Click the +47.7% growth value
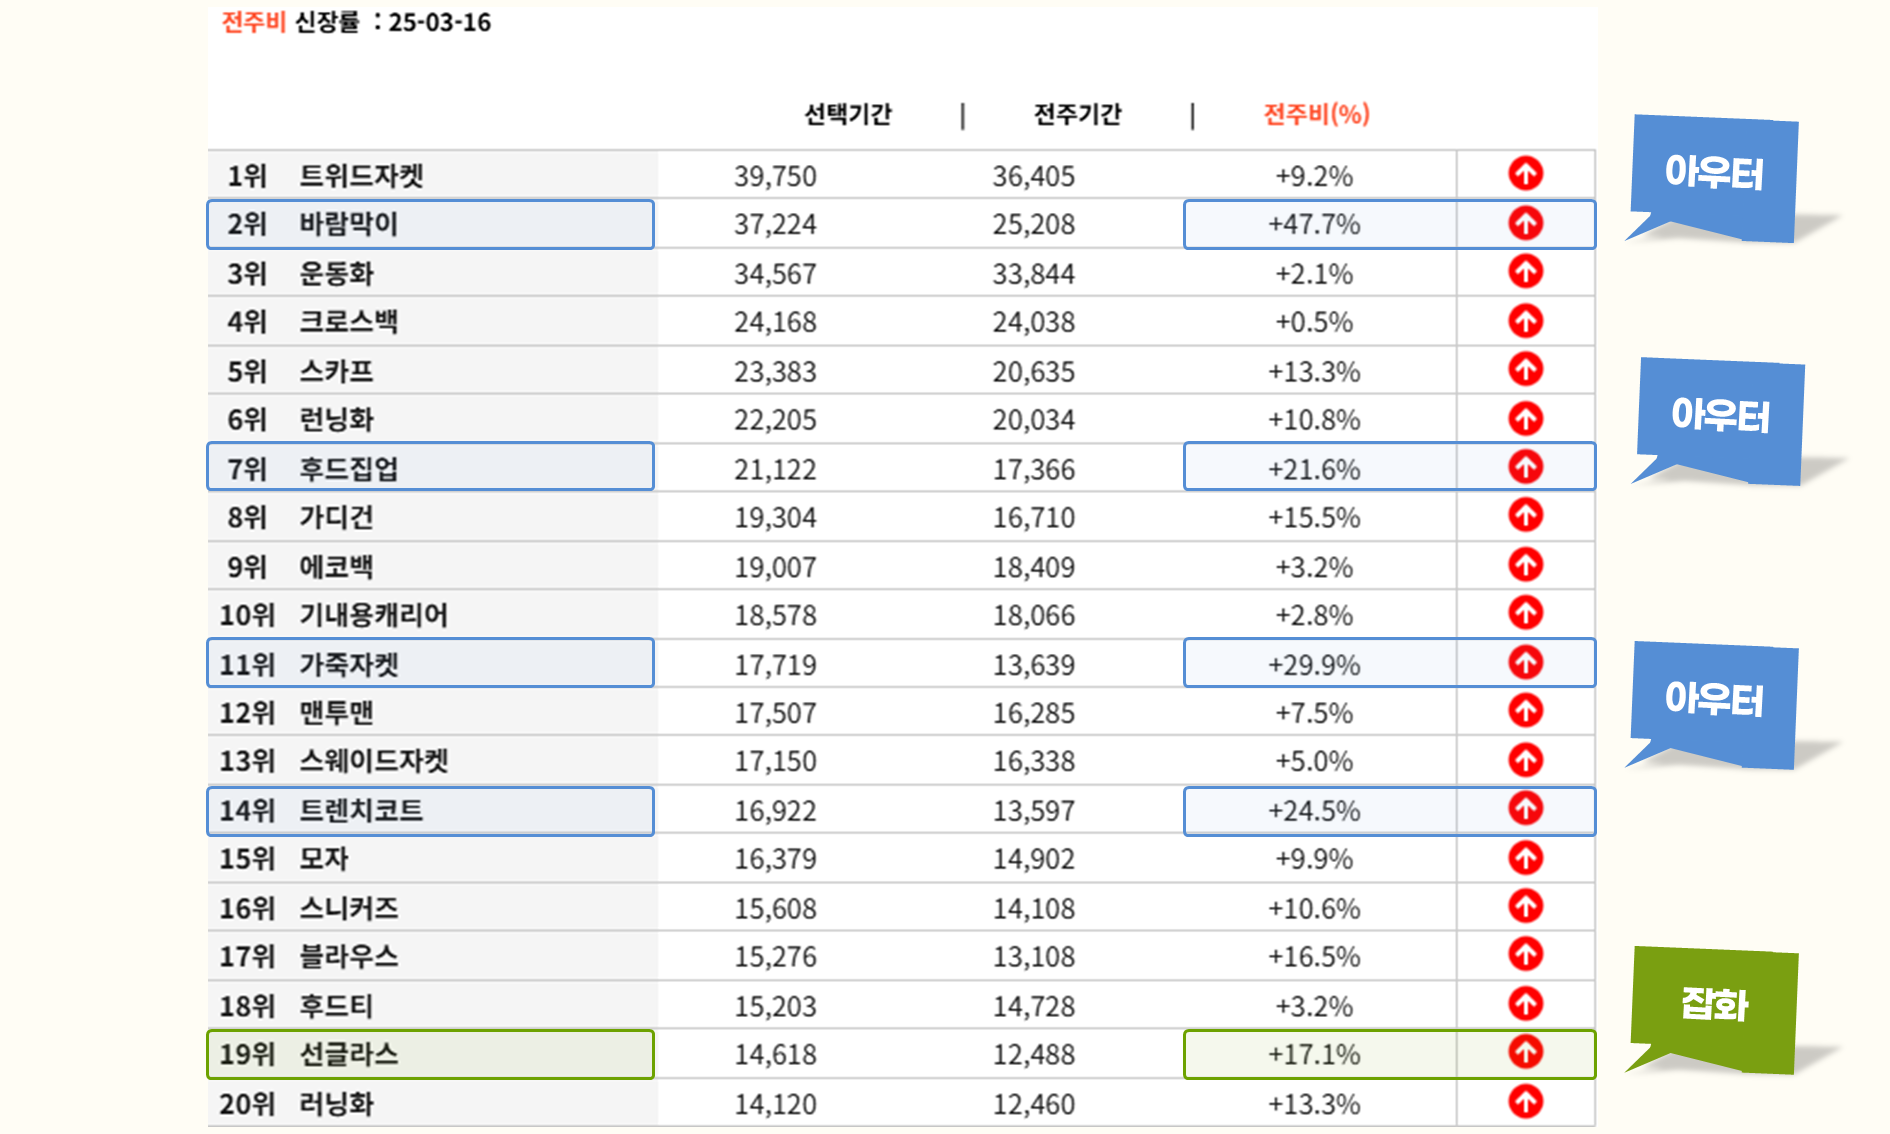The width and height of the screenshot is (1890, 1134). click(x=1314, y=224)
